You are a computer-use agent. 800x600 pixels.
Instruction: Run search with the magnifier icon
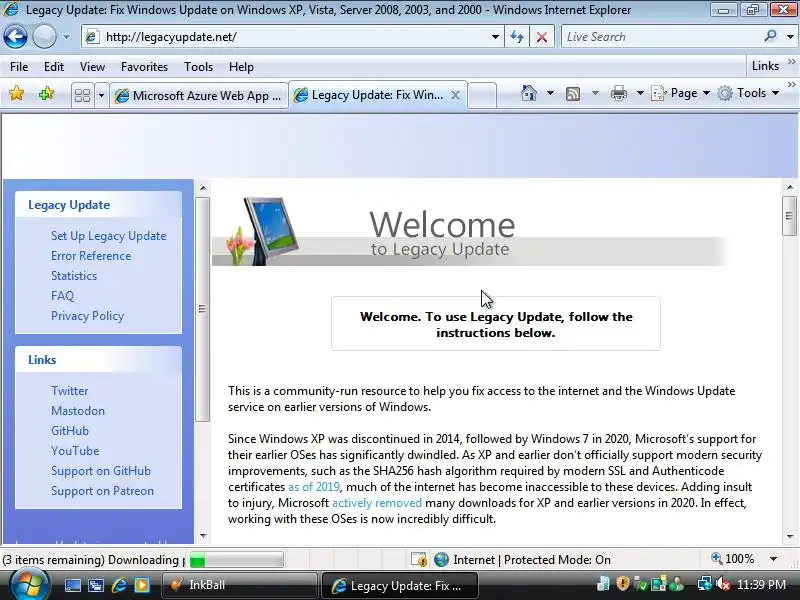[770, 36]
